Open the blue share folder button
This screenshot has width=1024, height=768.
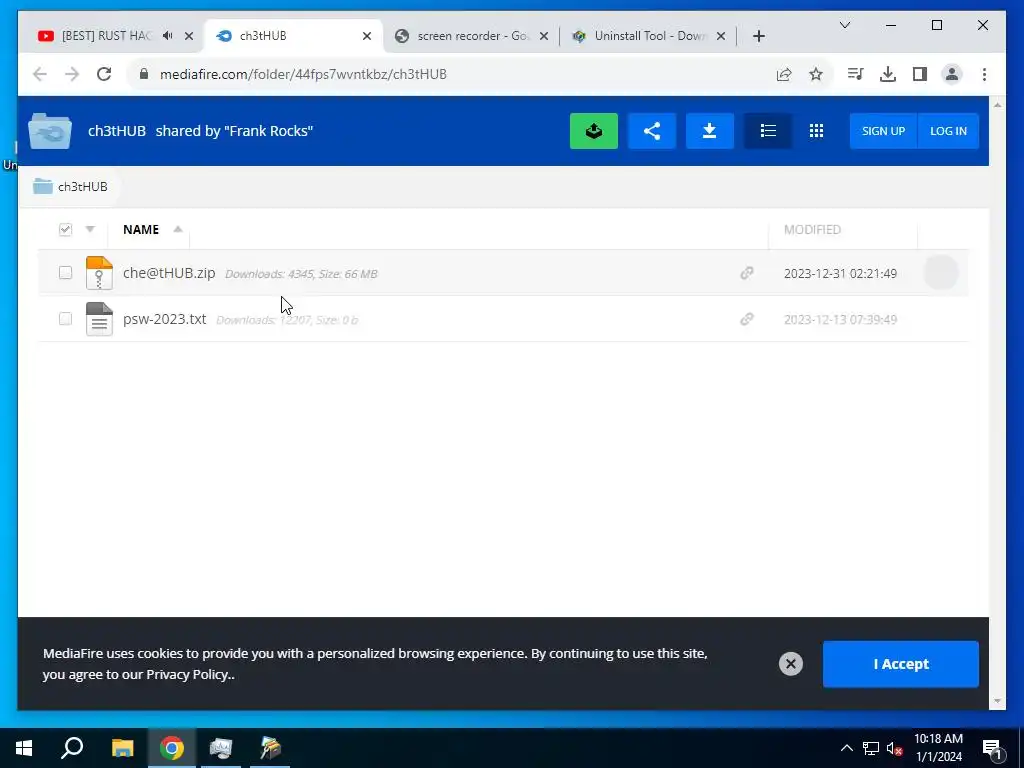[x=652, y=131]
